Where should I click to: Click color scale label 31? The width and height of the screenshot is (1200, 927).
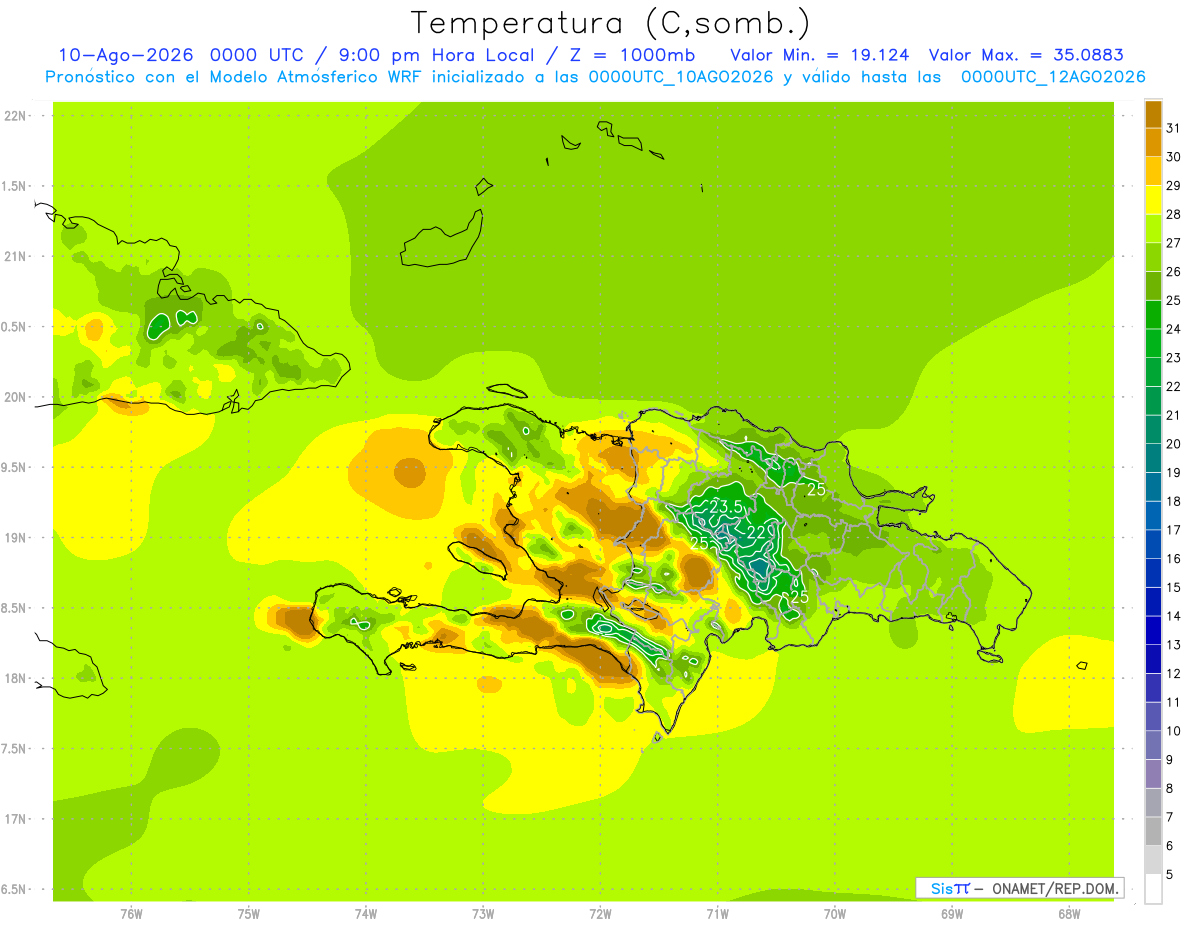point(1174,128)
